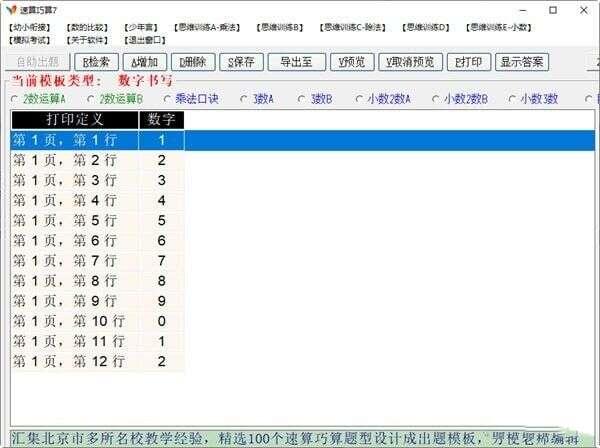Screen dimensions: 600x448
Task: Maximize the 速算巧算 window
Action: coord(553,10)
